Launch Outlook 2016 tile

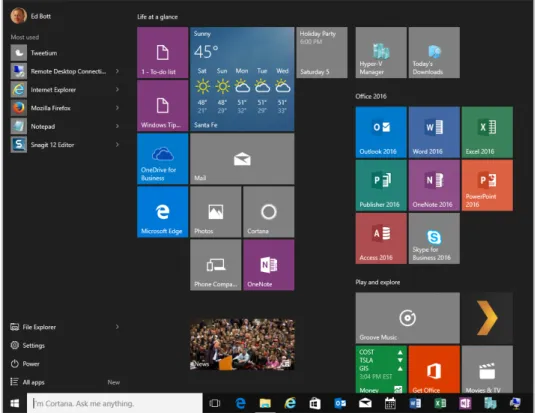tap(381, 132)
